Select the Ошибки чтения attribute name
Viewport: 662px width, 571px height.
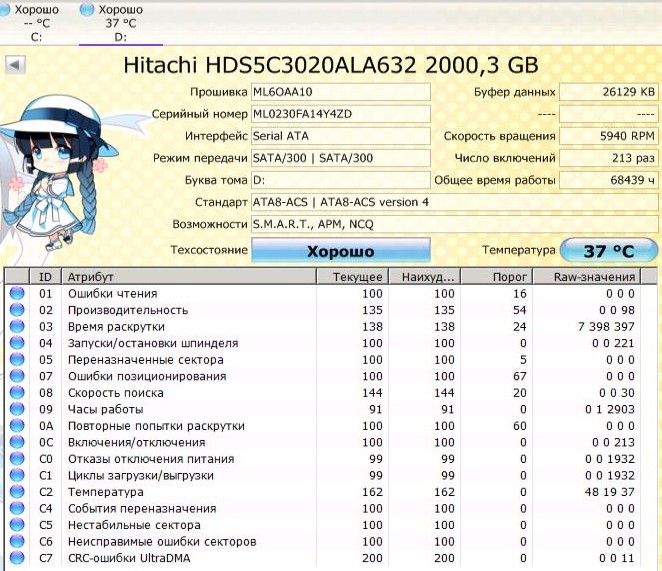click(113, 294)
